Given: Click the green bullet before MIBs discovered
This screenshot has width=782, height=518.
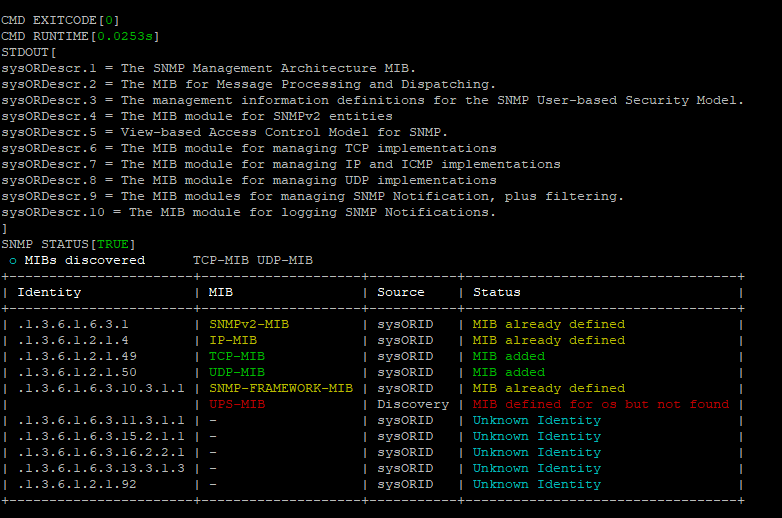Looking at the screenshot, I should point(13,260).
